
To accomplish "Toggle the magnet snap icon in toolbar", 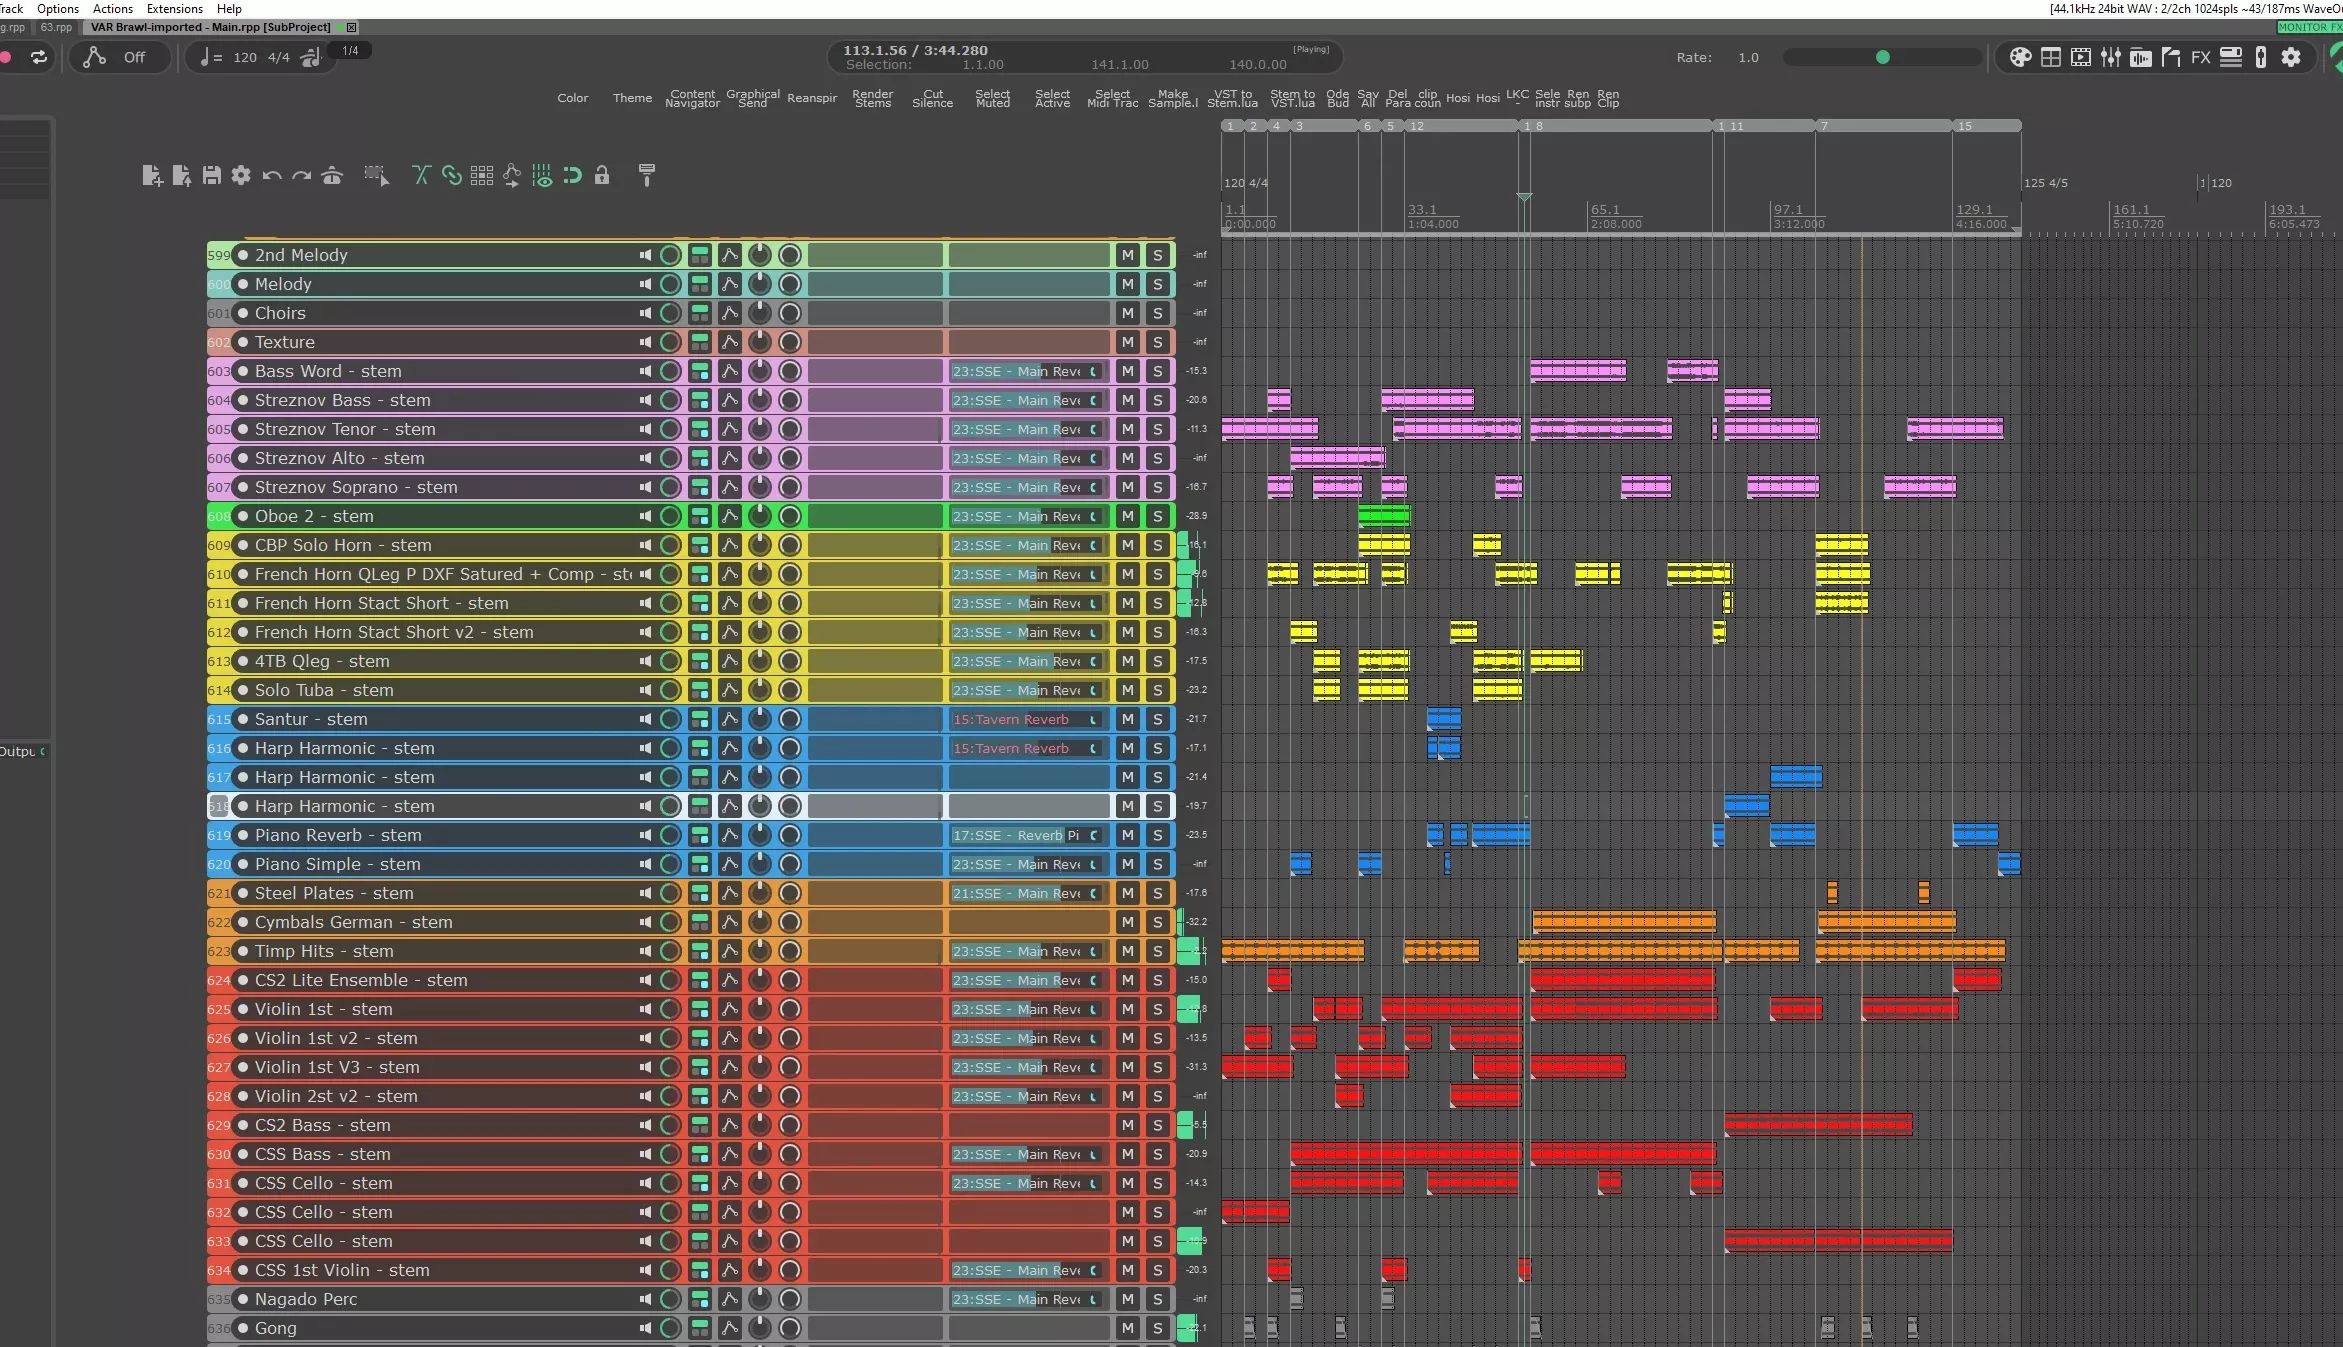I will 572,176.
